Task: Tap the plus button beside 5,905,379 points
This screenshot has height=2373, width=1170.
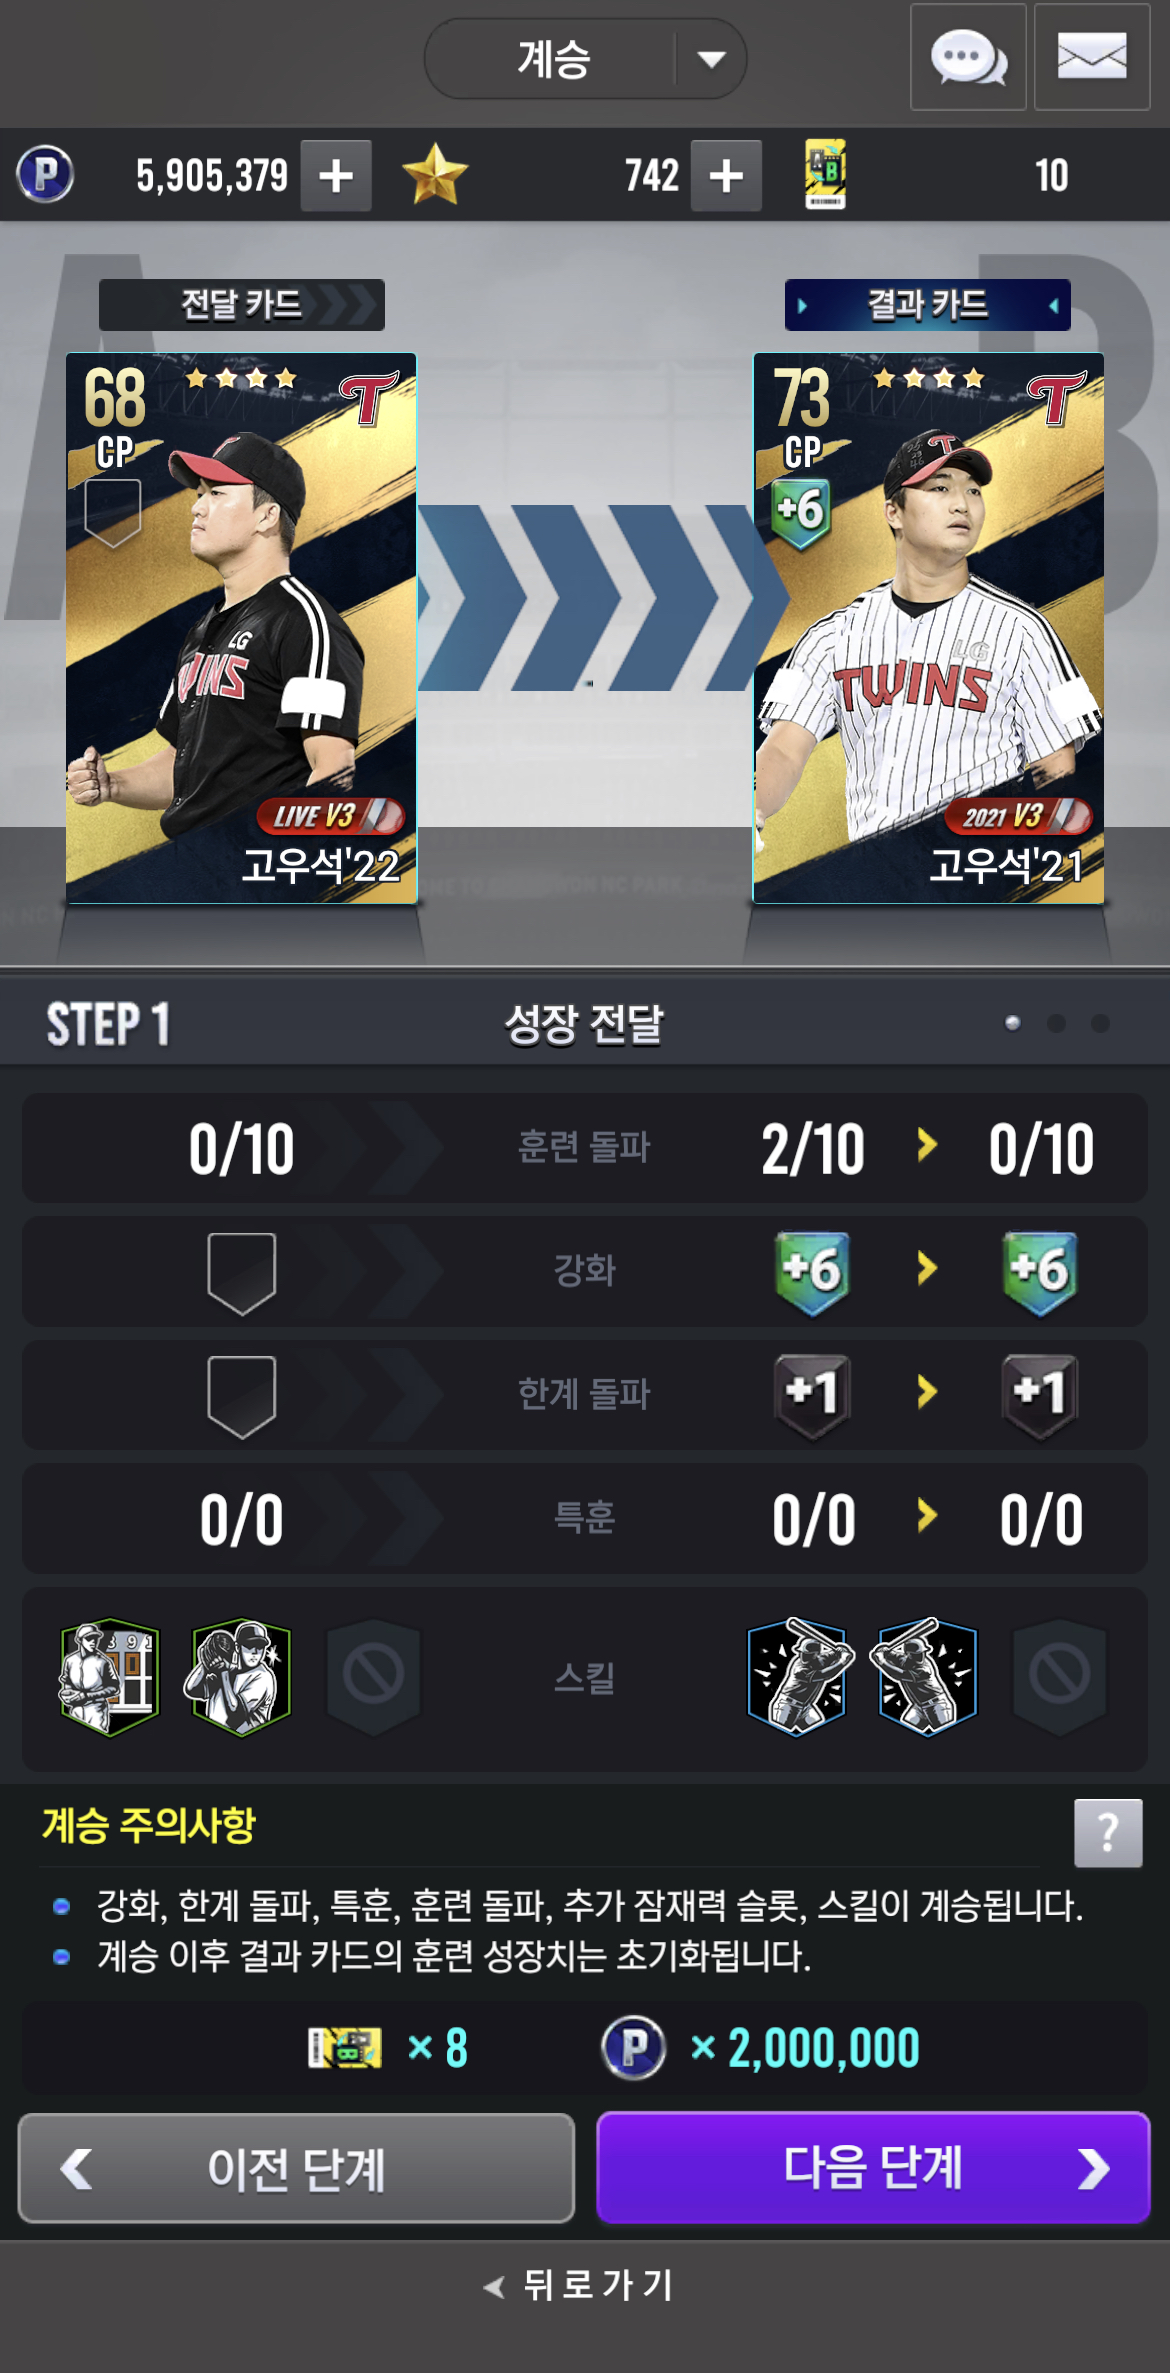Action: [336, 176]
